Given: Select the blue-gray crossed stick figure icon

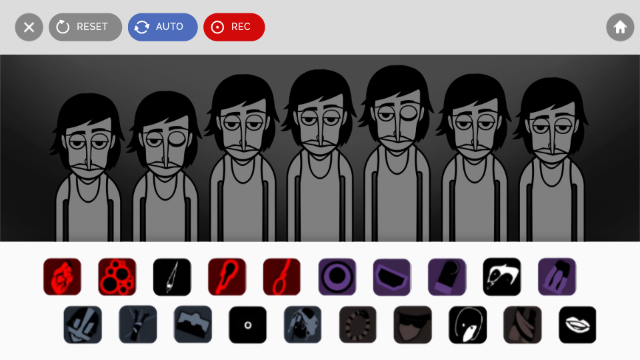Looking at the screenshot, I should (138, 324).
